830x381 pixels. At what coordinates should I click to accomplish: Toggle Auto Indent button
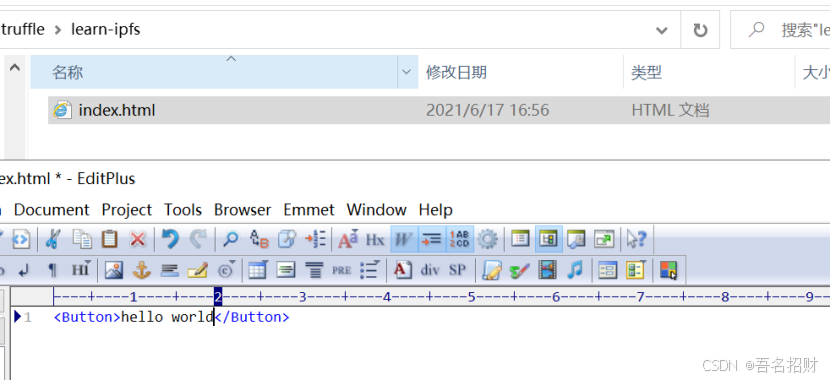431,240
